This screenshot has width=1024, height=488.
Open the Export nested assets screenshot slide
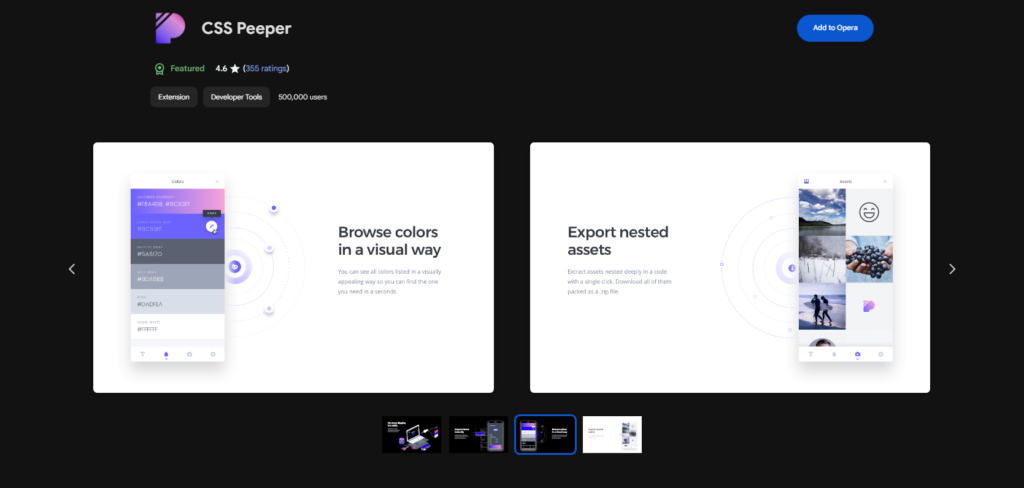(x=729, y=267)
